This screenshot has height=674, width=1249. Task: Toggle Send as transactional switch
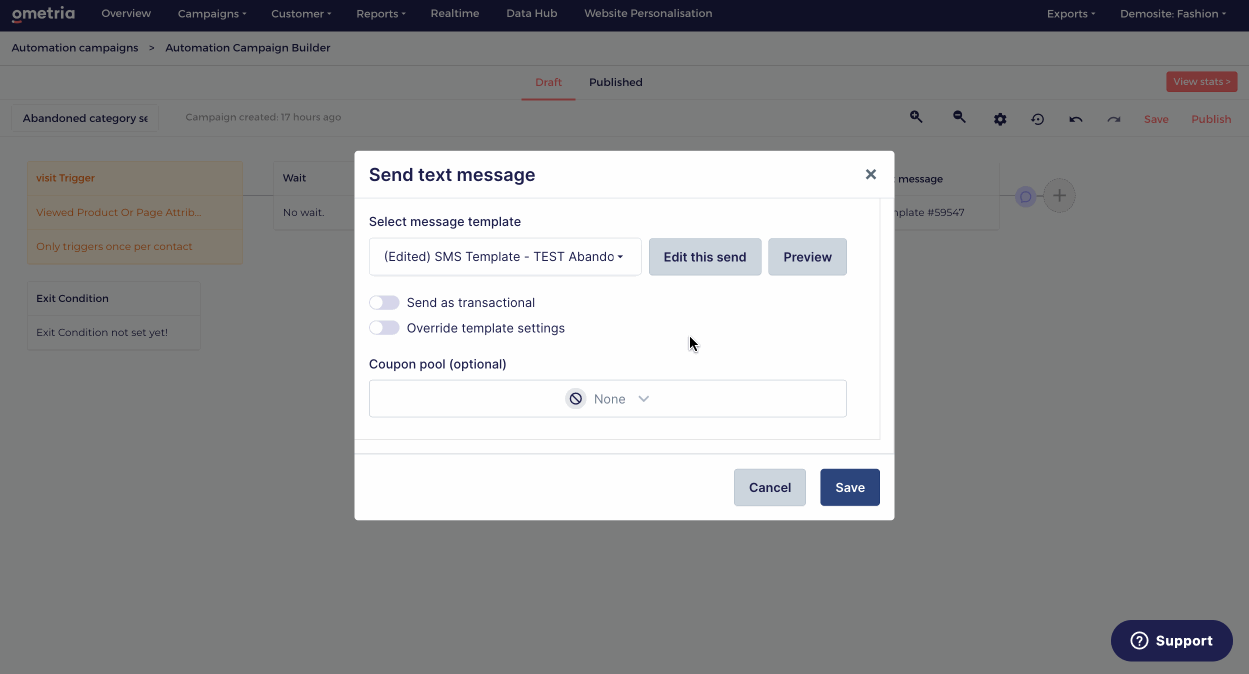384,303
